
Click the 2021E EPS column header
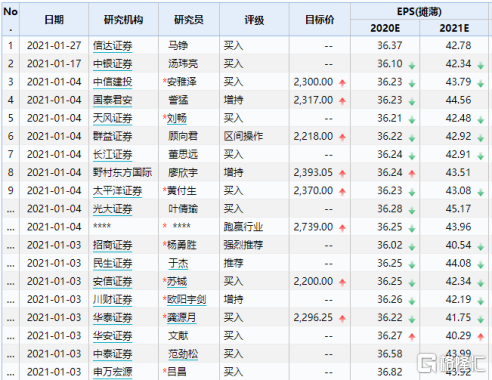[x=454, y=28]
